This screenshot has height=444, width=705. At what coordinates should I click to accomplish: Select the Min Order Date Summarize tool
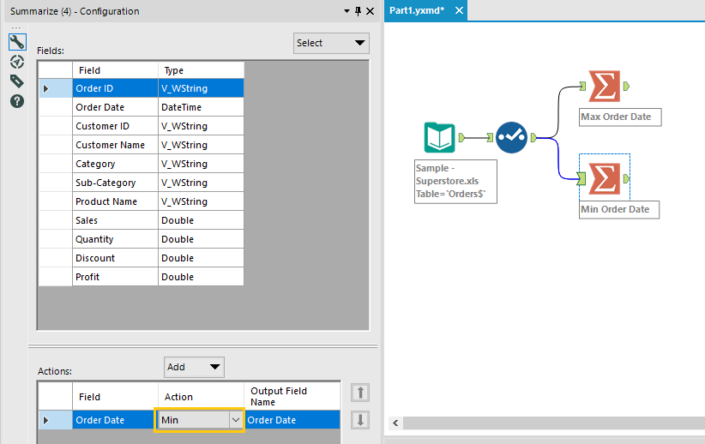coord(604,178)
